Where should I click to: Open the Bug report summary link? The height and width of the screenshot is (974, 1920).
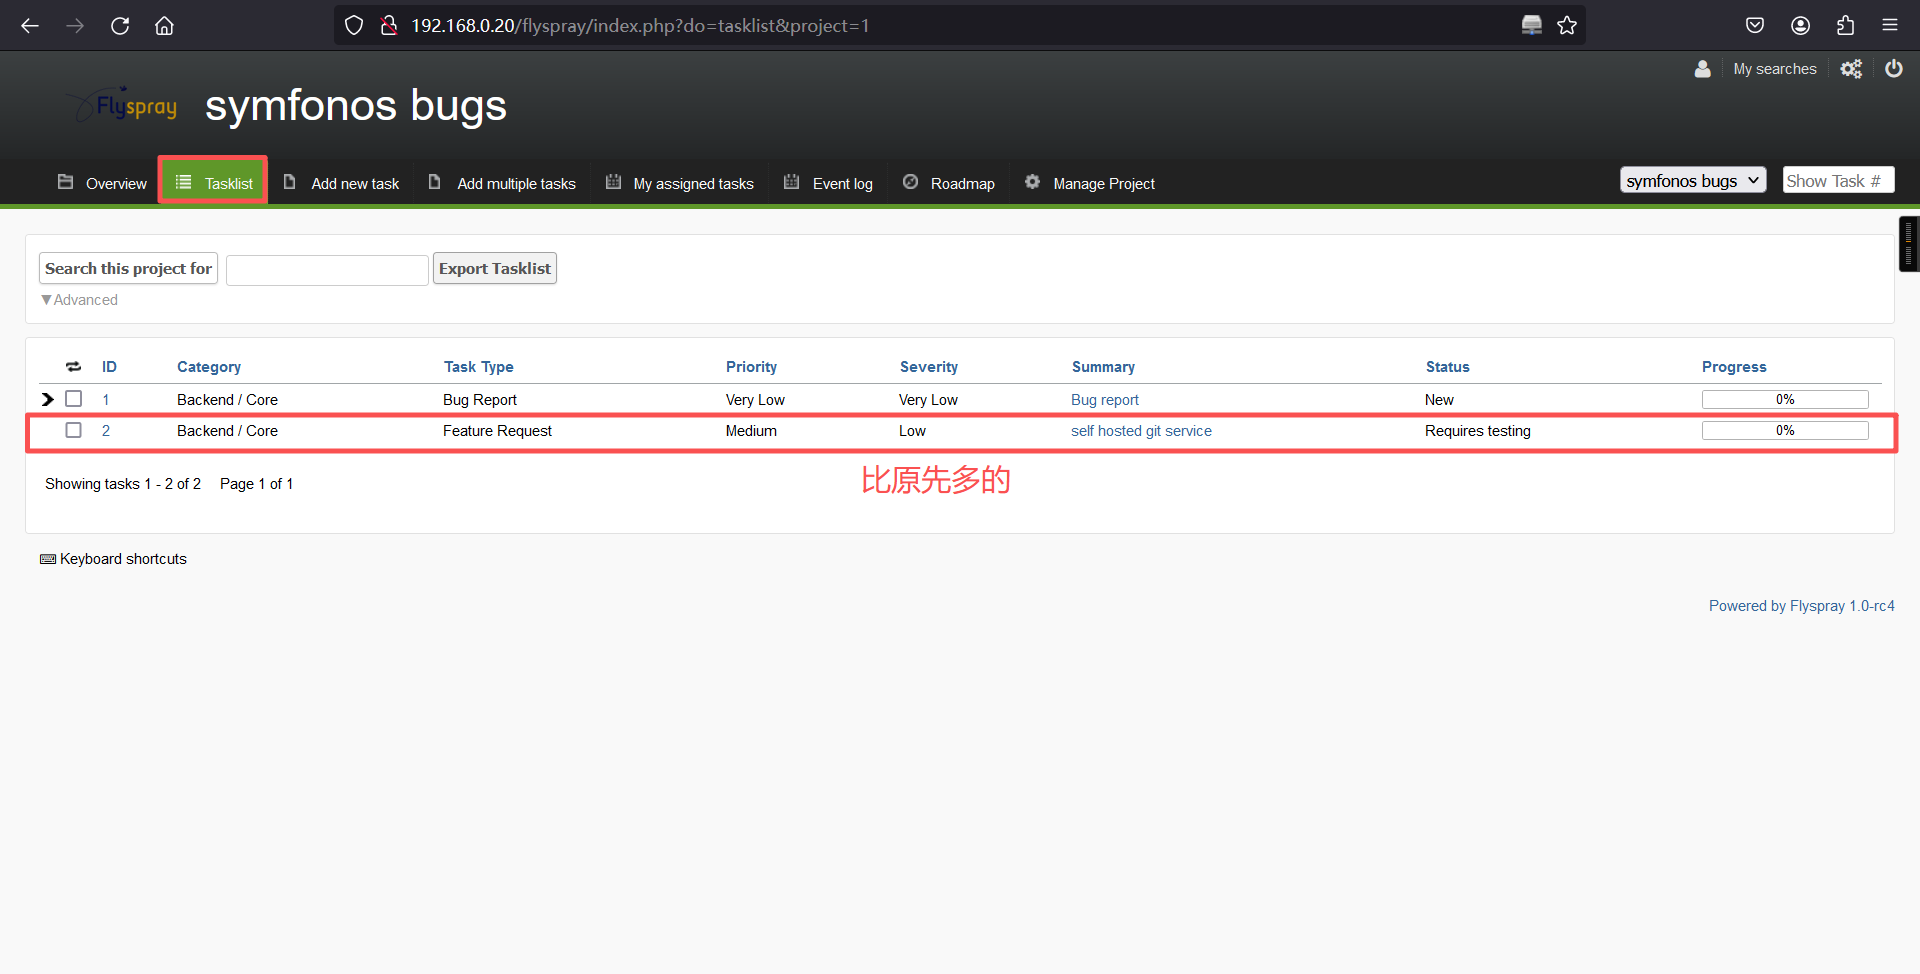coord(1105,399)
